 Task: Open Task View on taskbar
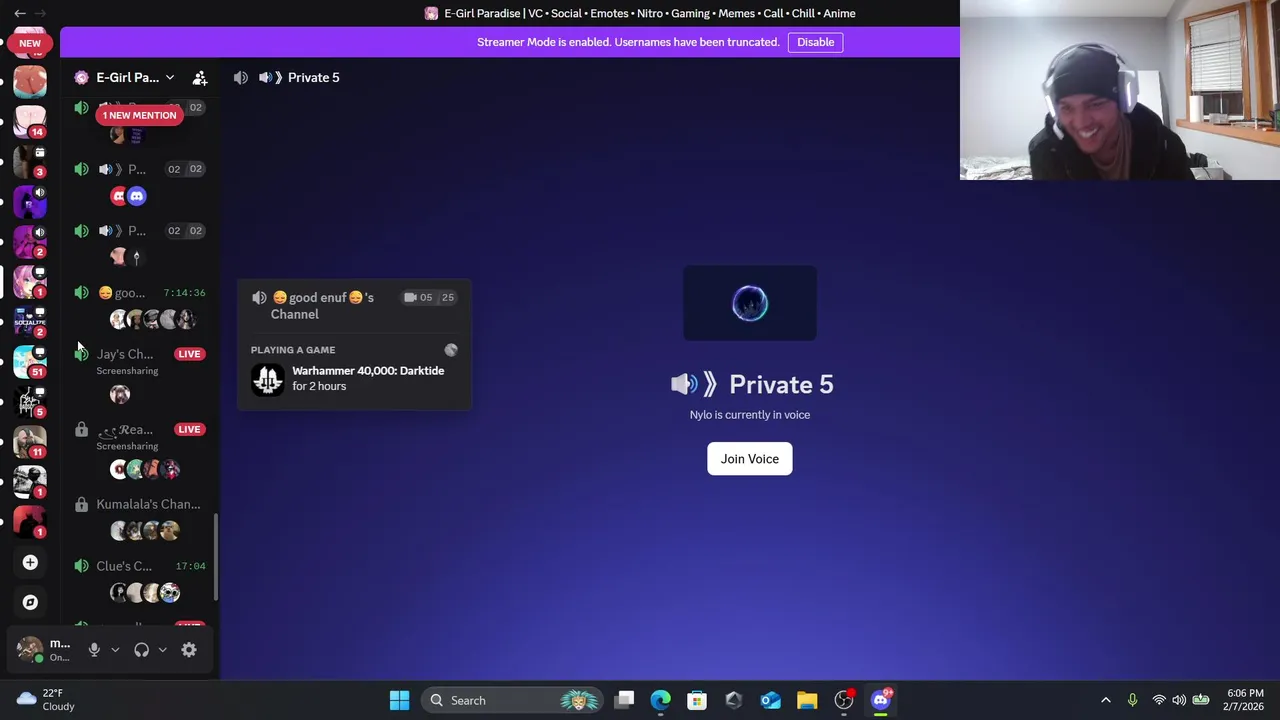pos(625,700)
